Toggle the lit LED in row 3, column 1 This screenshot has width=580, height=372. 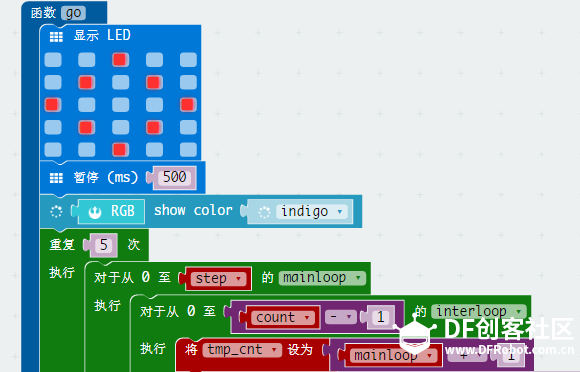click(x=53, y=105)
